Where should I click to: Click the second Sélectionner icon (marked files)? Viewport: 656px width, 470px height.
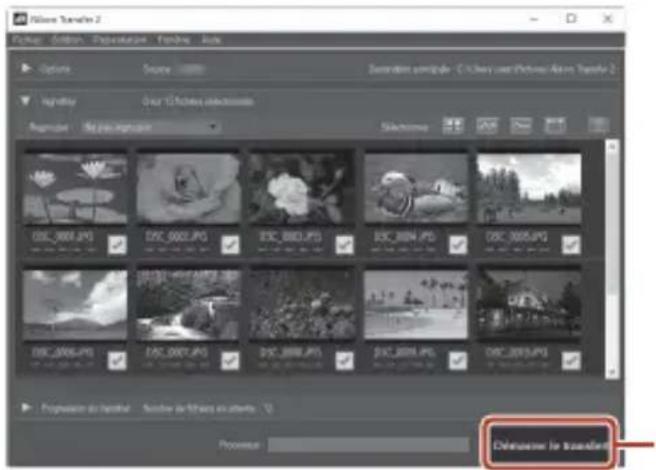[x=487, y=125]
